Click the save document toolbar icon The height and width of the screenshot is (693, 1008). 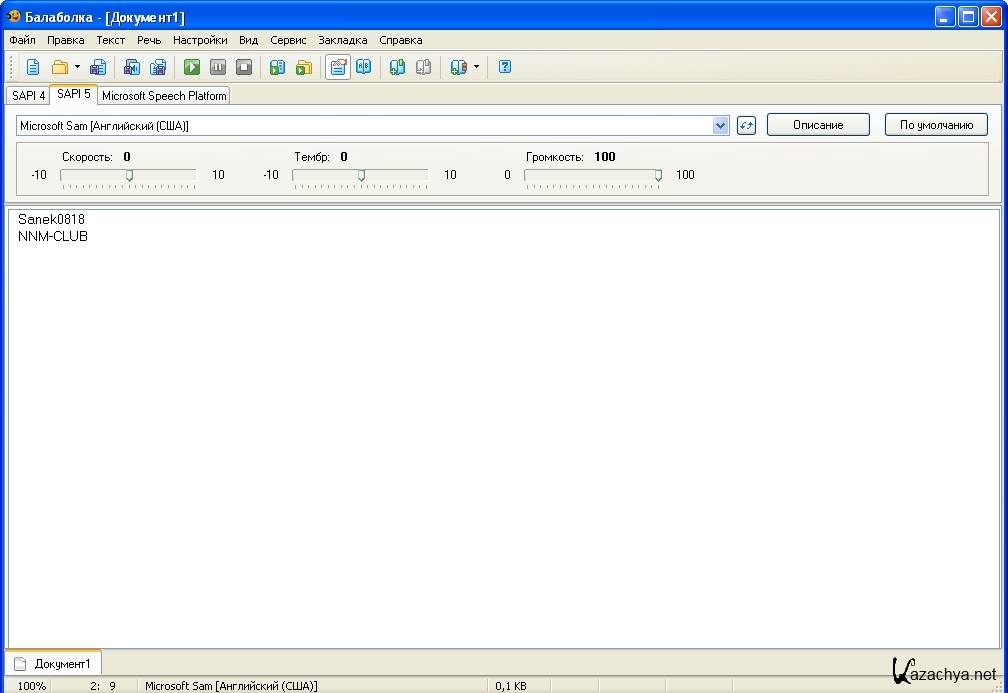point(97,67)
